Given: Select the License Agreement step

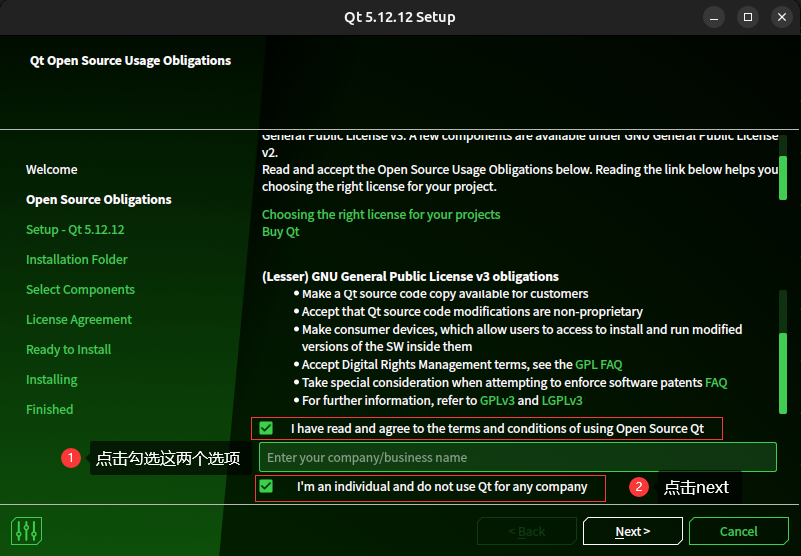Looking at the screenshot, I should pyautogui.click(x=79, y=320).
